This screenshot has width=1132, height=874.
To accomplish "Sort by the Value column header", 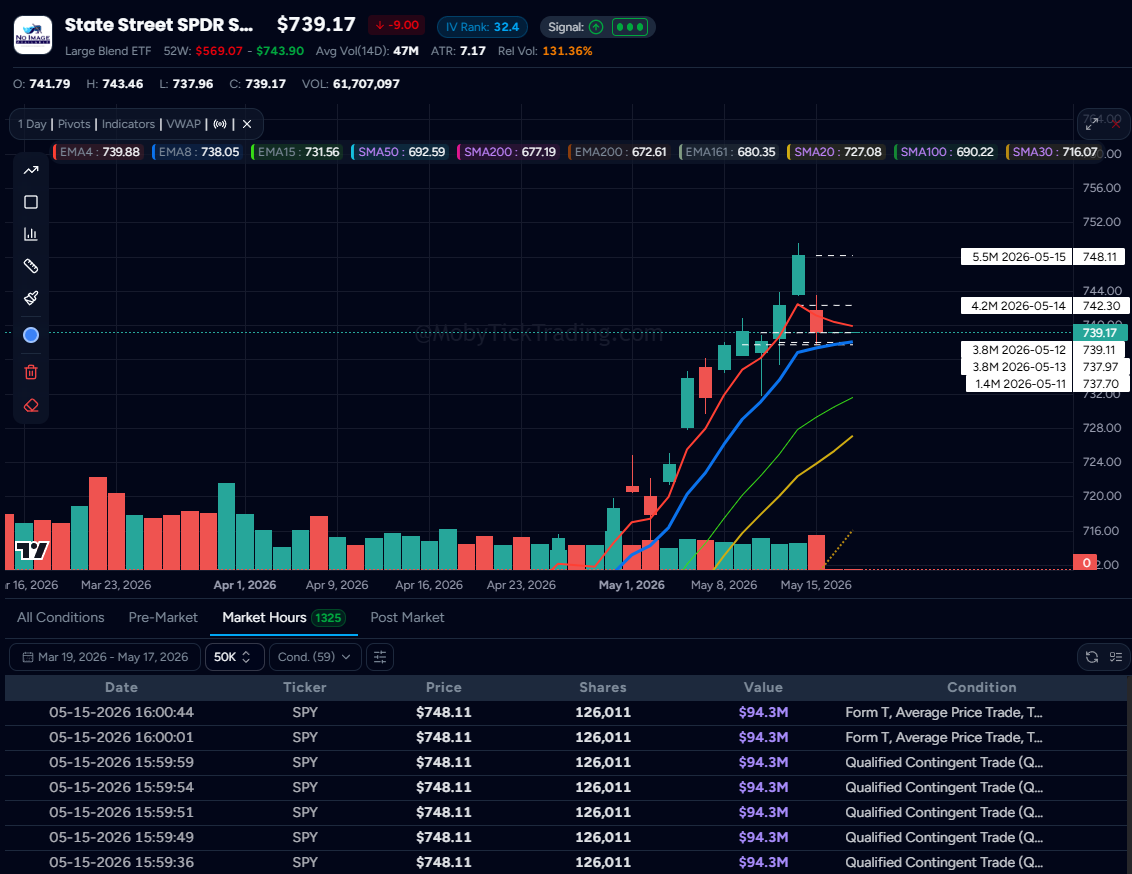I will (x=763, y=688).
